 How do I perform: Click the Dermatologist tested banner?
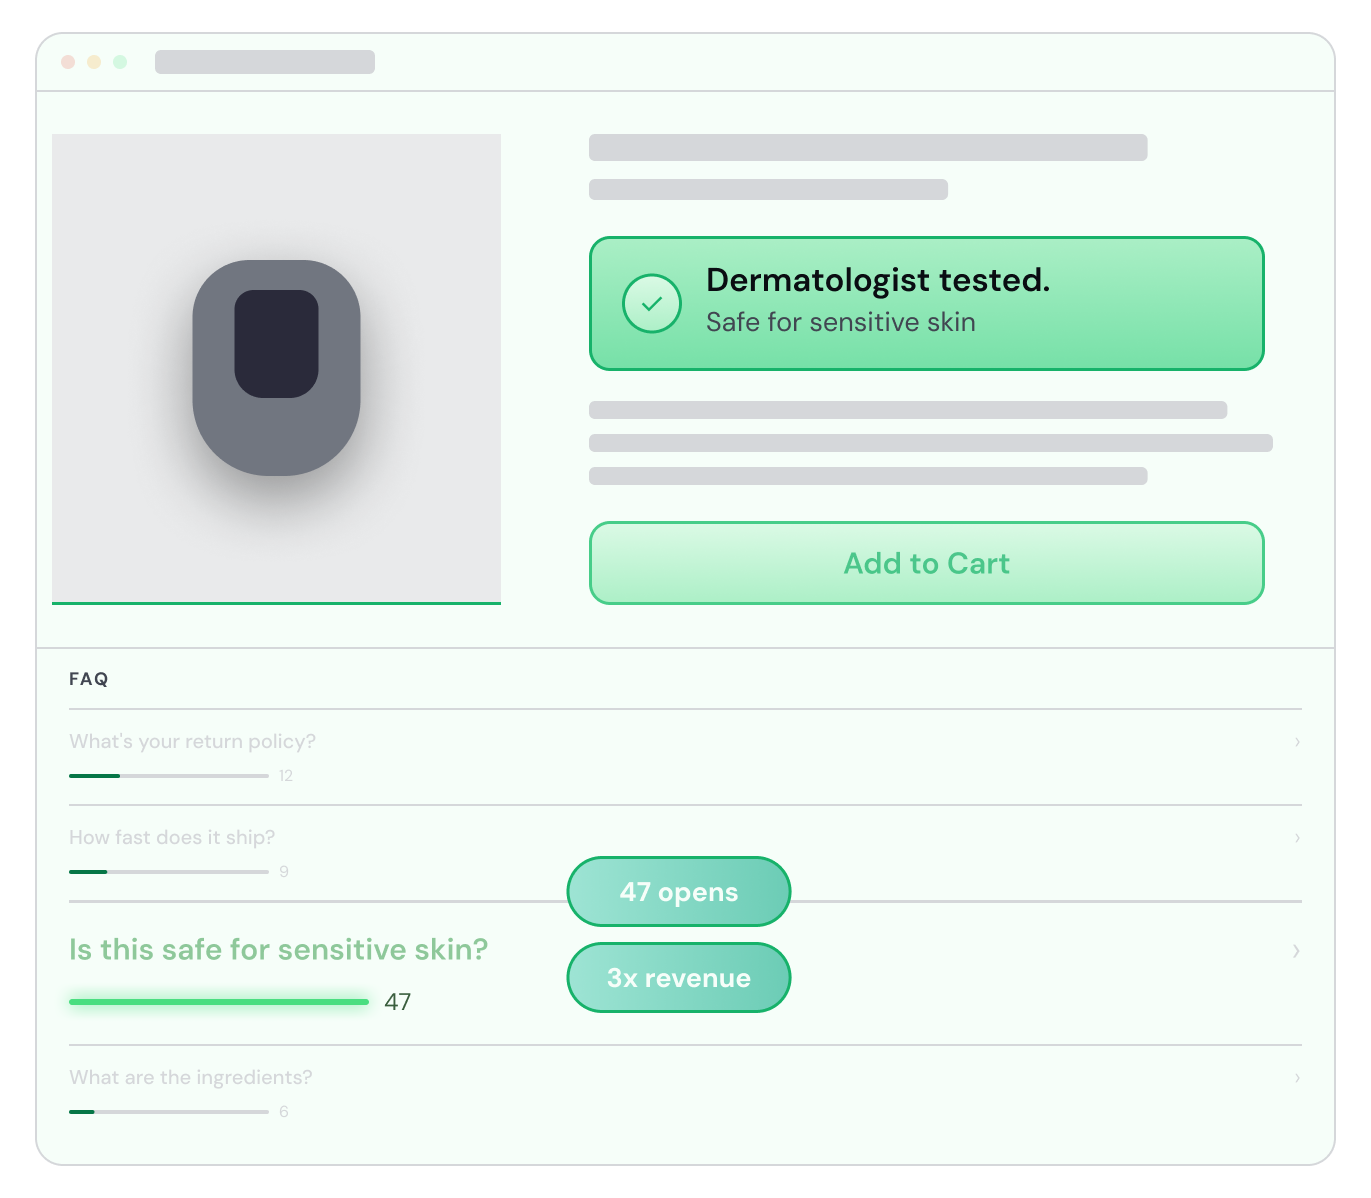pos(927,303)
